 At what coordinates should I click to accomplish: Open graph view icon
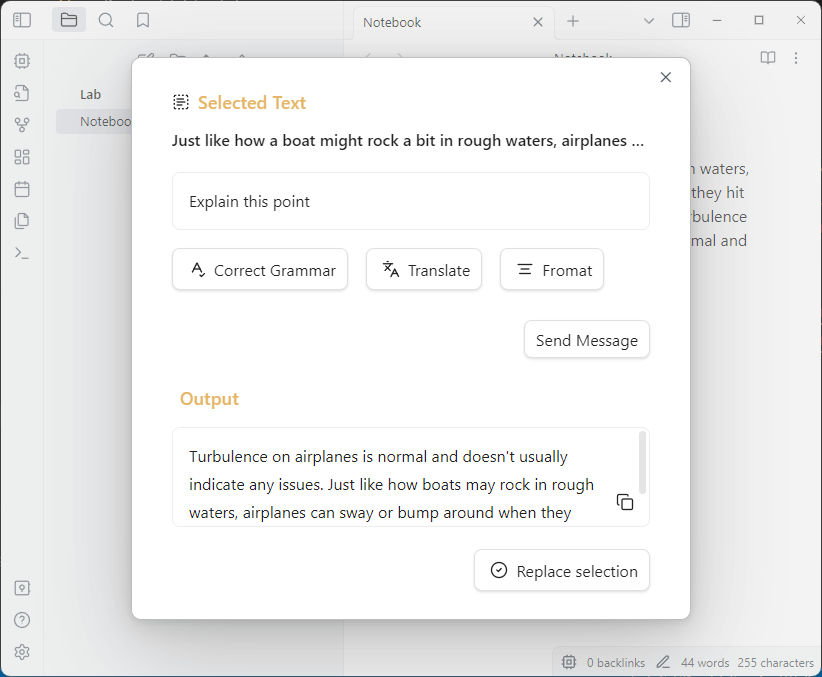(x=22, y=125)
